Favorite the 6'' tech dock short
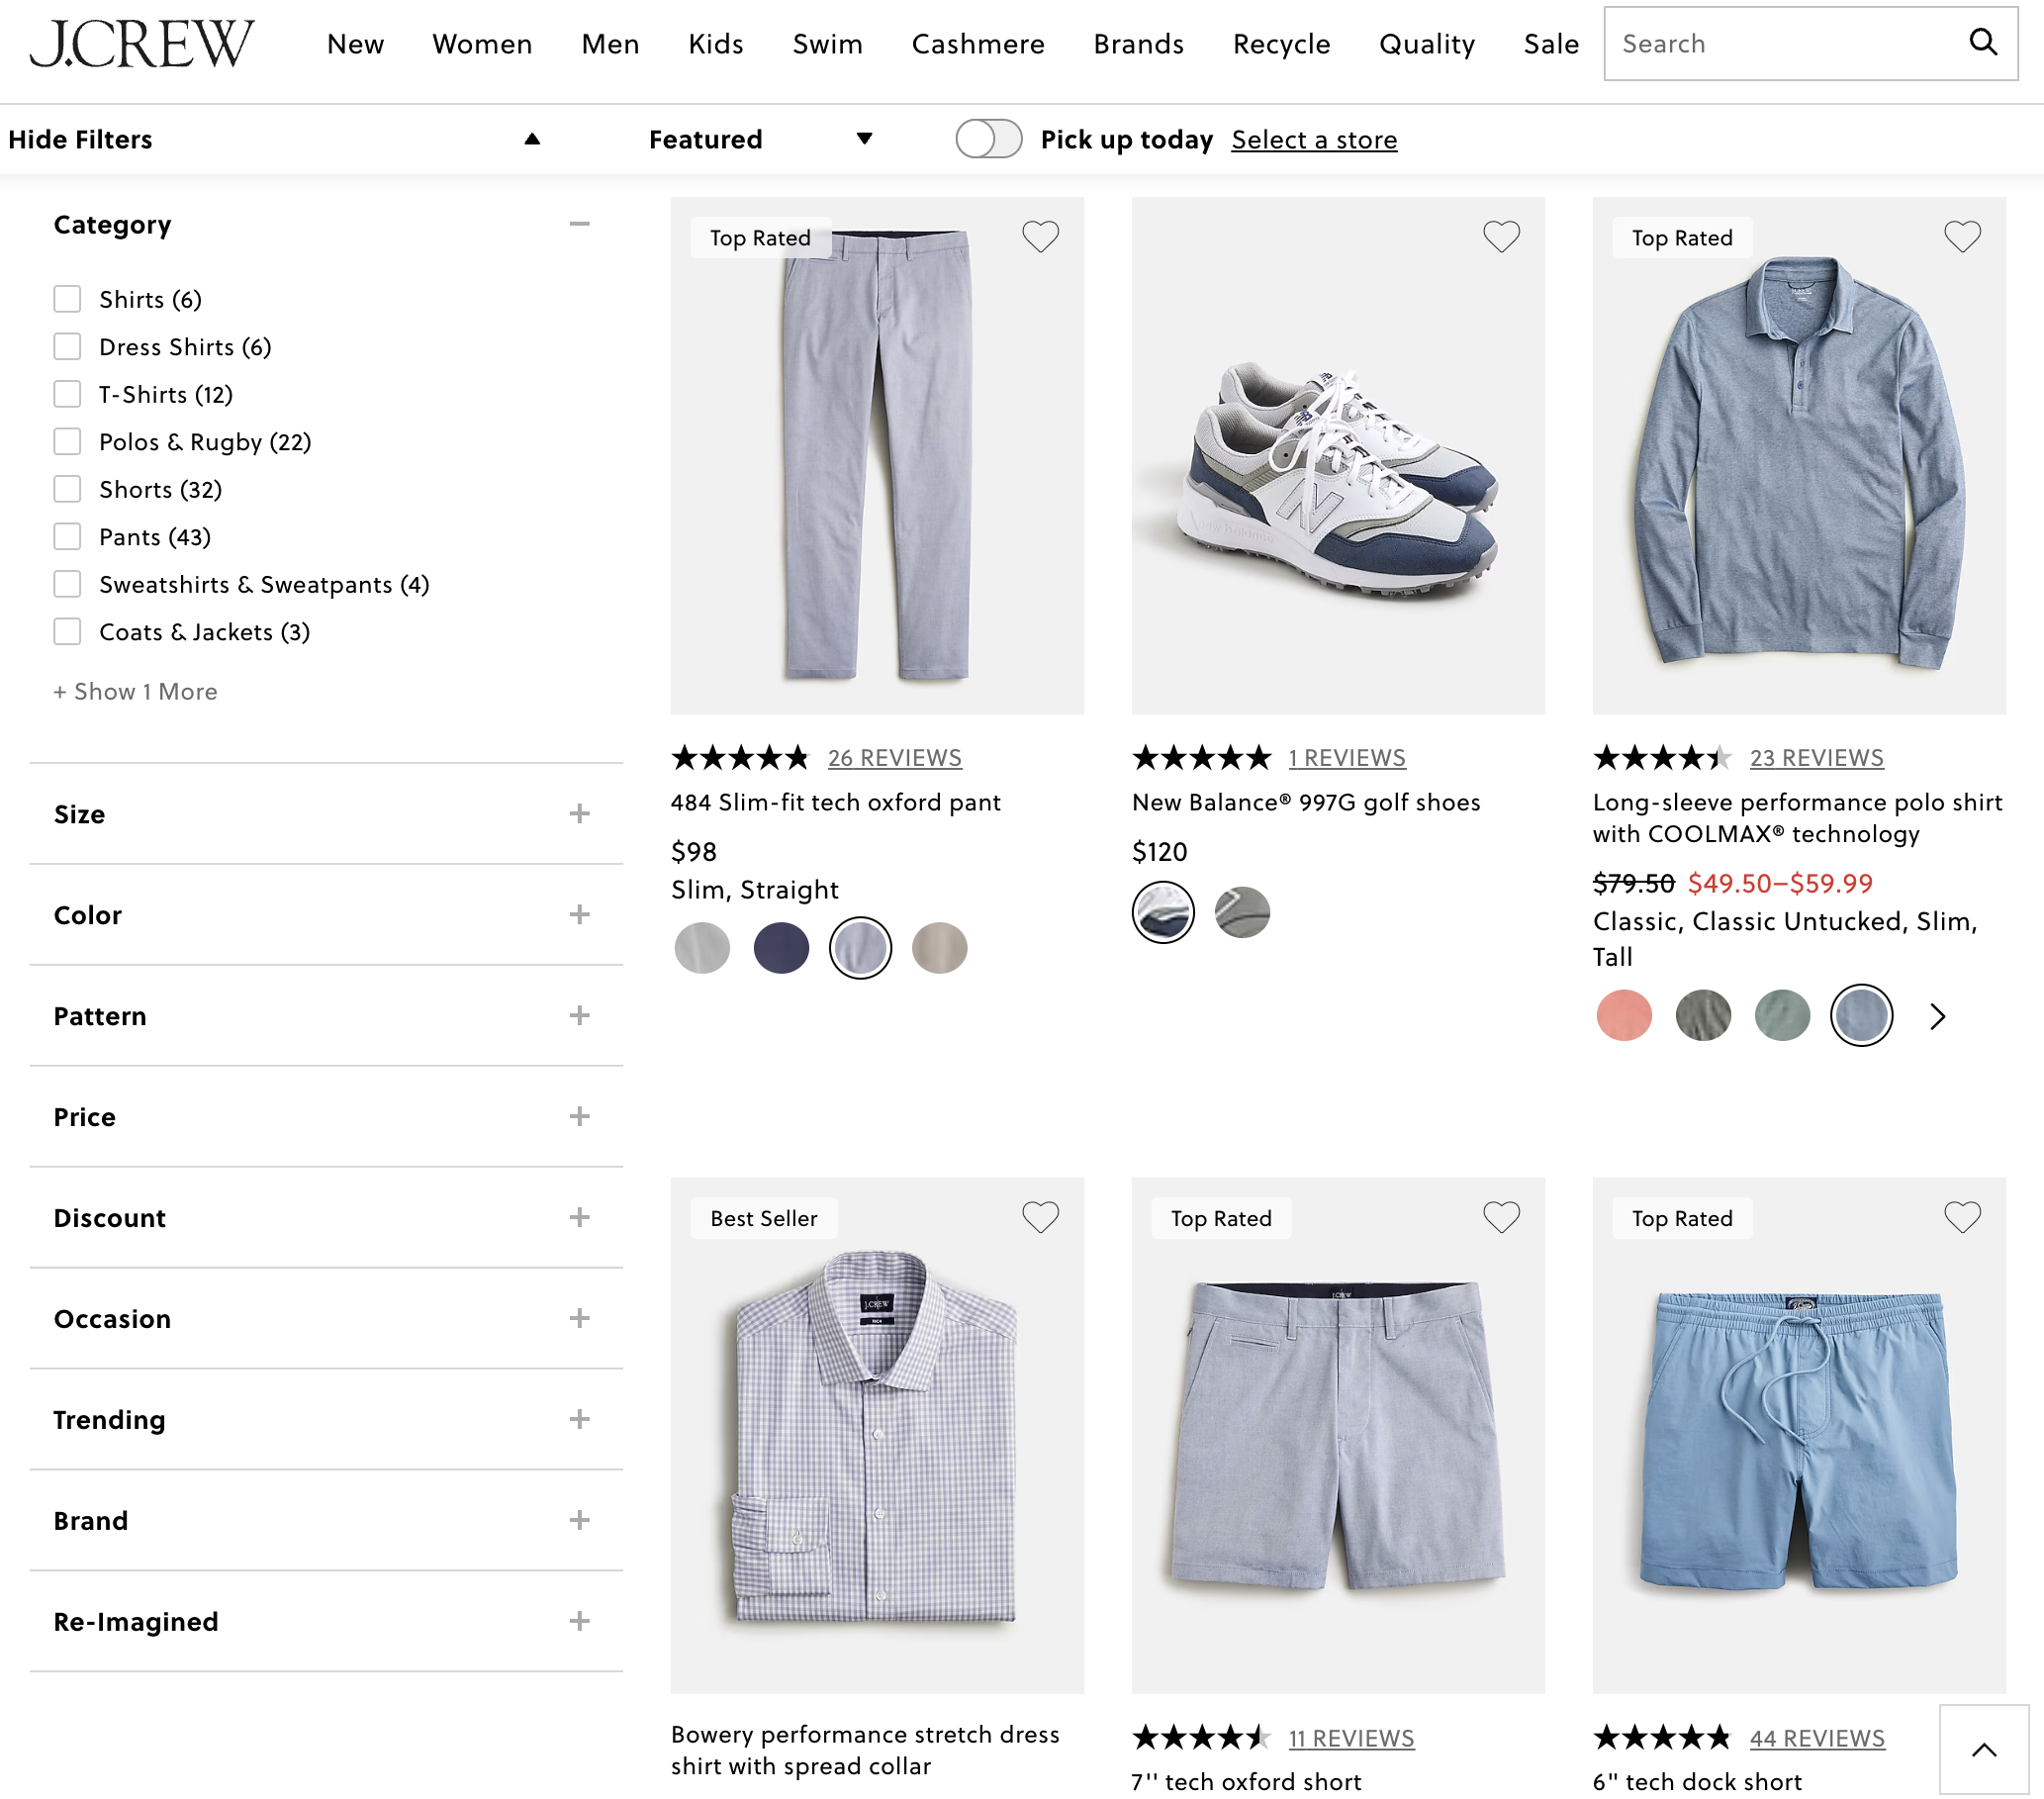Image resolution: width=2044 pixels, height=1799 pixels. 1962,1217
